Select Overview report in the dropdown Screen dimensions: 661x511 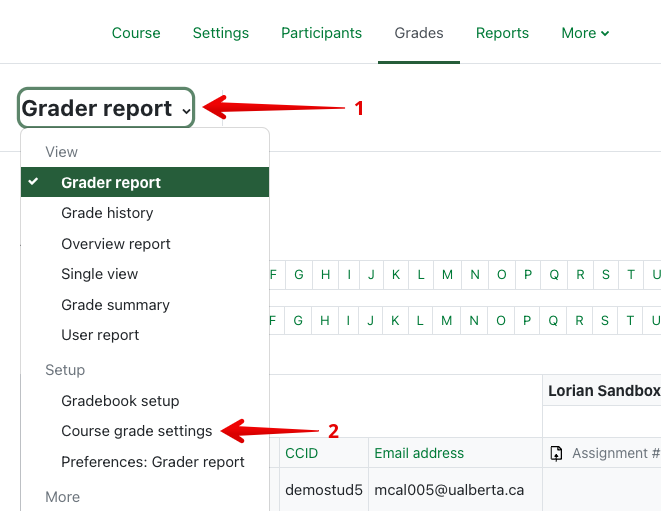point(116,244)
